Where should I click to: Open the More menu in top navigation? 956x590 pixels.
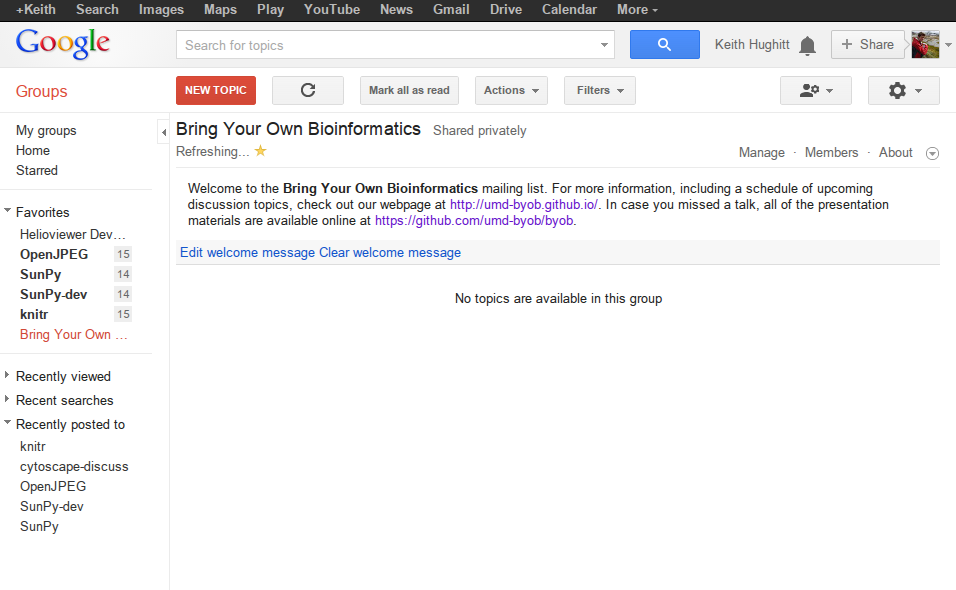(637, 9)
